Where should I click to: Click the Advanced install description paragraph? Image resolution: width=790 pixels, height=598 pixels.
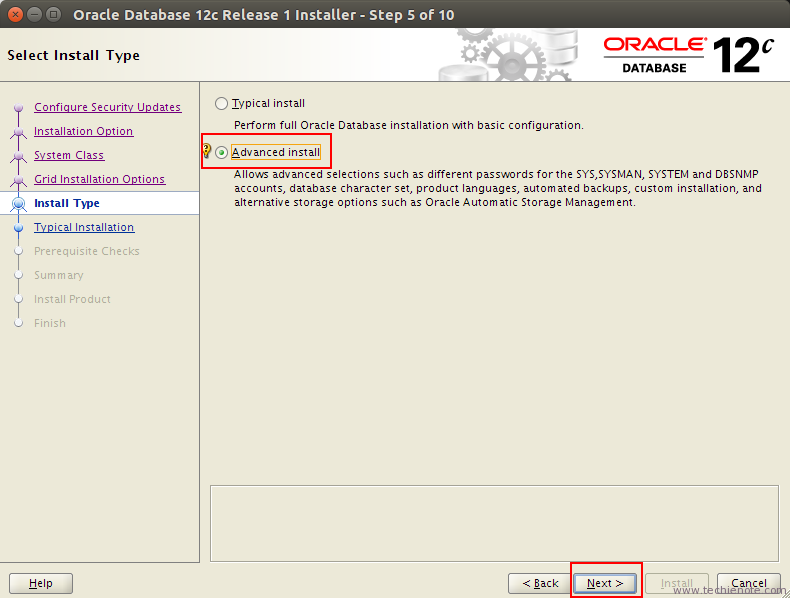coord(498,188)
